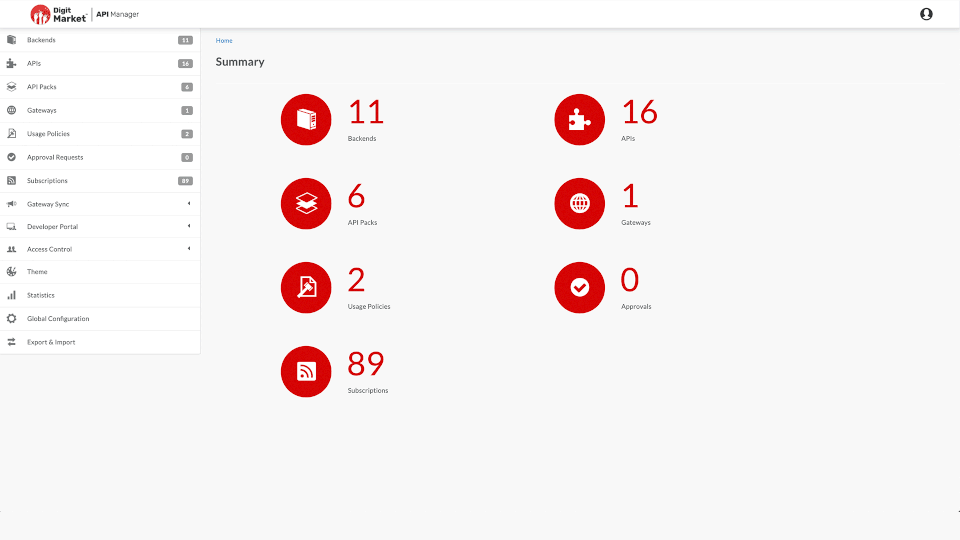Click the Subscriptions feed sidebar icon
This screenshot has width=960, height=540.
point(12,181)
